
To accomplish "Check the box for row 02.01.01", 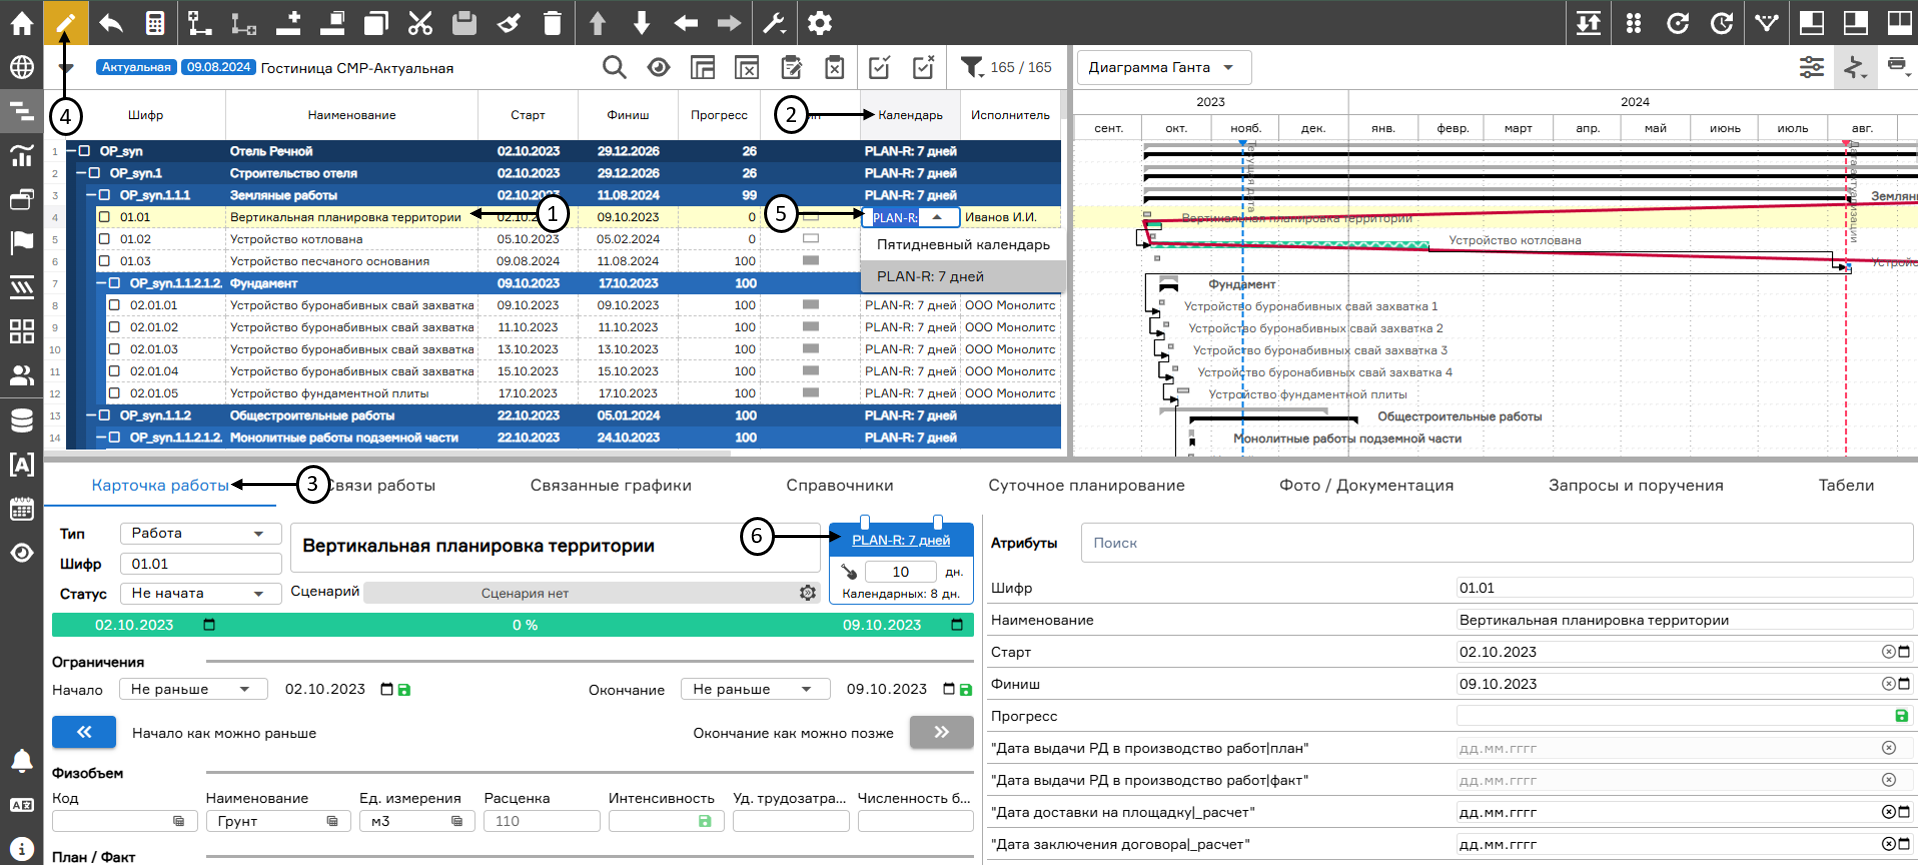I will point(114,305).
